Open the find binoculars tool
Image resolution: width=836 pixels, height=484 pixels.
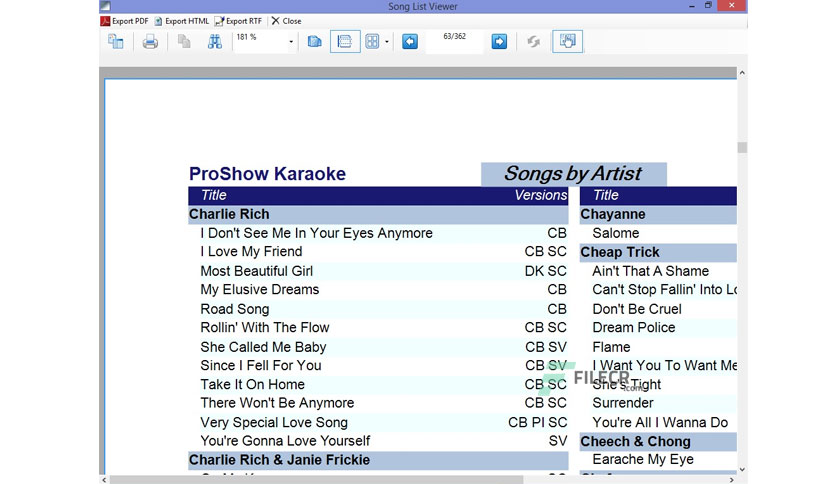click(x=214, y=42)
